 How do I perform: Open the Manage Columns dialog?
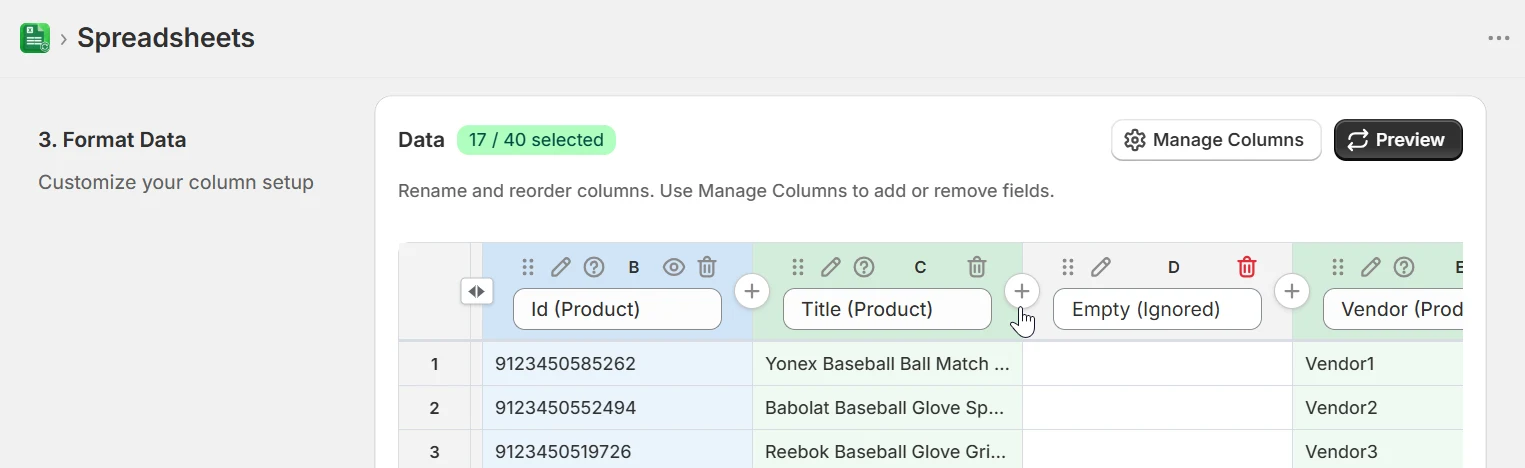(1216, 140)
